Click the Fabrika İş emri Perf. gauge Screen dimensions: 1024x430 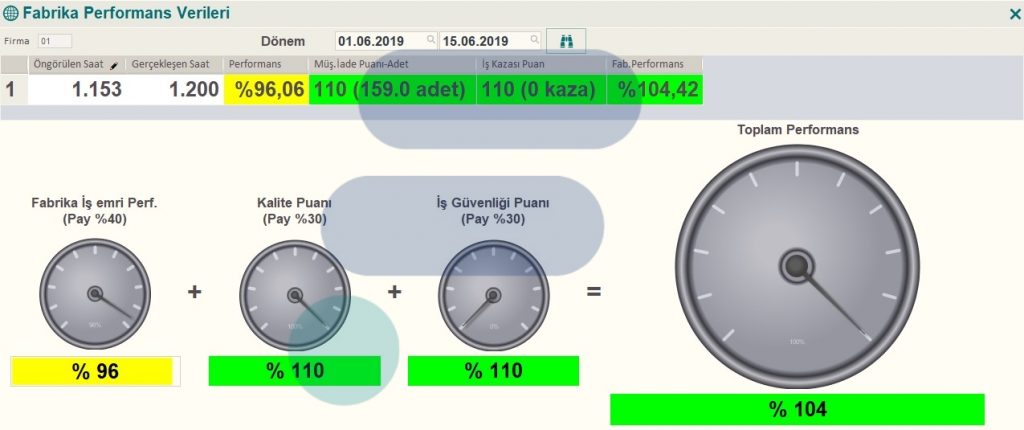click(95, 294)
